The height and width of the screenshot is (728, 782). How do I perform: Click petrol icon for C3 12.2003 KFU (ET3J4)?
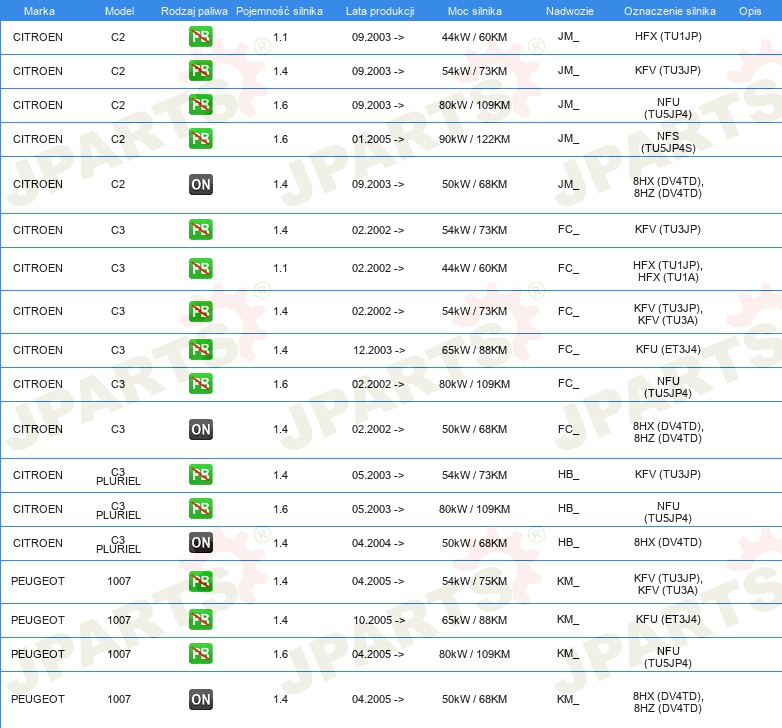(x=200, y=350)
